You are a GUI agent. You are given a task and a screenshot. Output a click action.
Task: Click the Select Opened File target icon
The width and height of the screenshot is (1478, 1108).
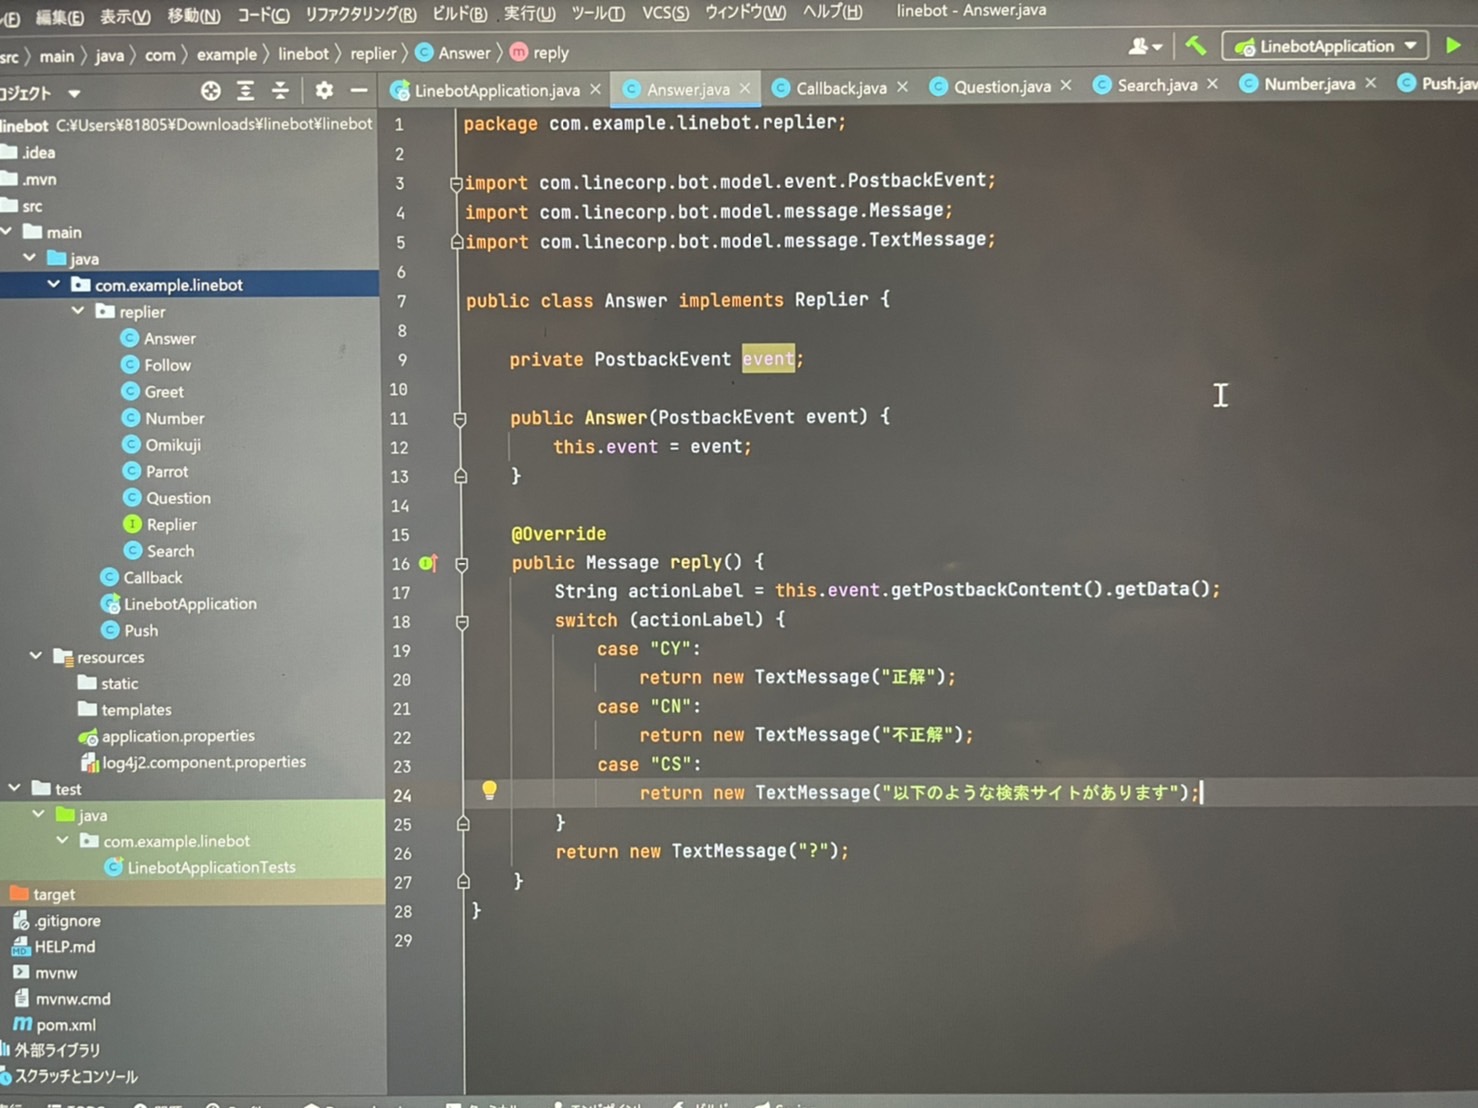point(210,91)
